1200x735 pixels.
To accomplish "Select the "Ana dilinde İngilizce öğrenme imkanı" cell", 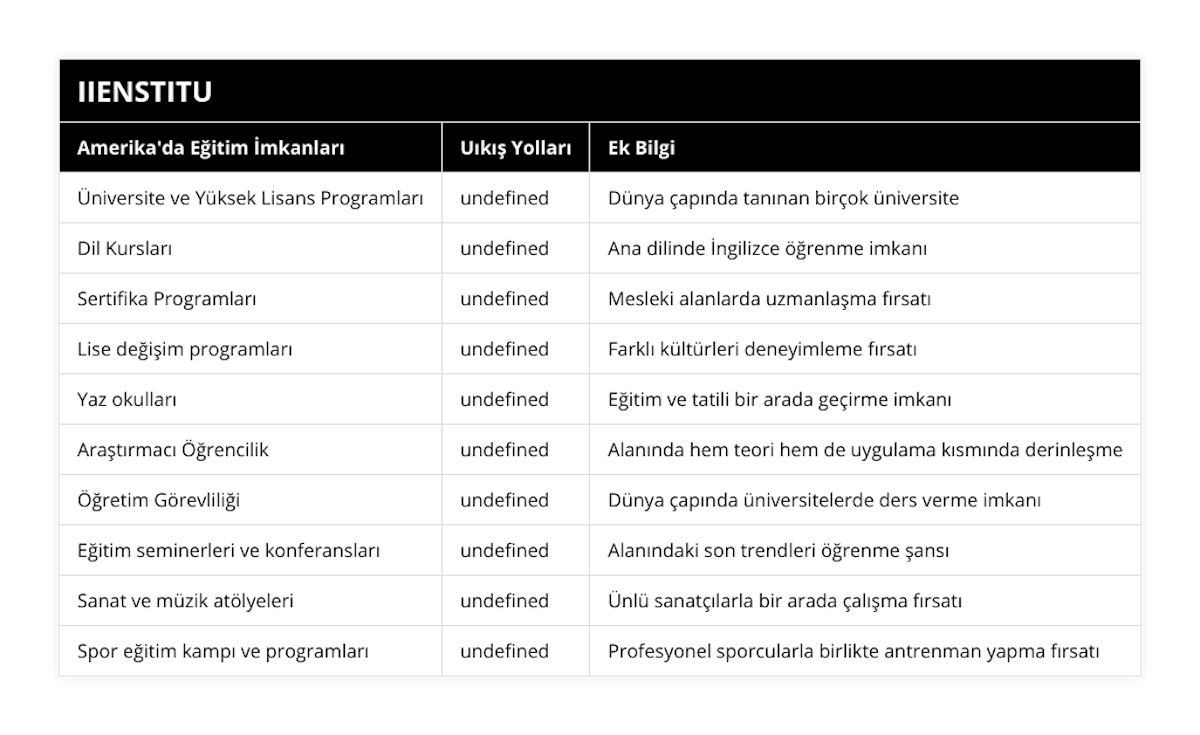I will 767,248.
